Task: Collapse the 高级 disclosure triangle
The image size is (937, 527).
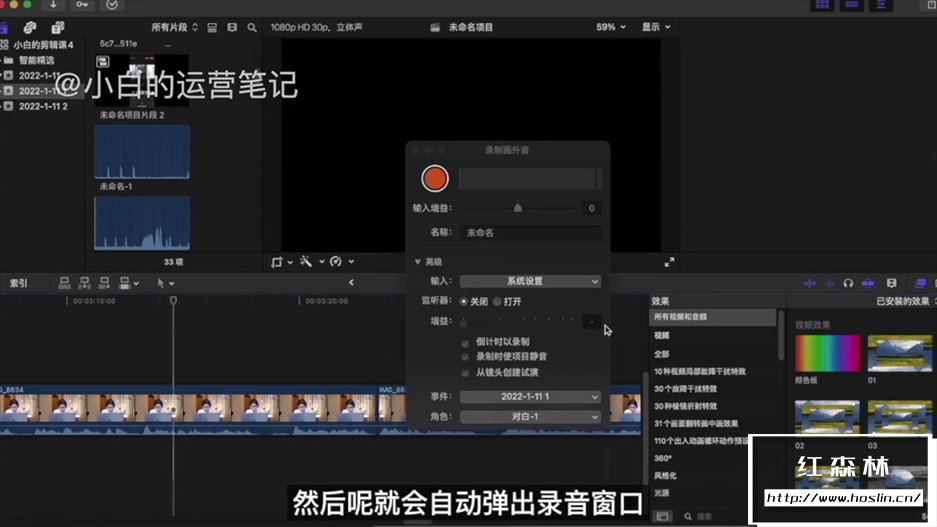Action: point(417,262)
